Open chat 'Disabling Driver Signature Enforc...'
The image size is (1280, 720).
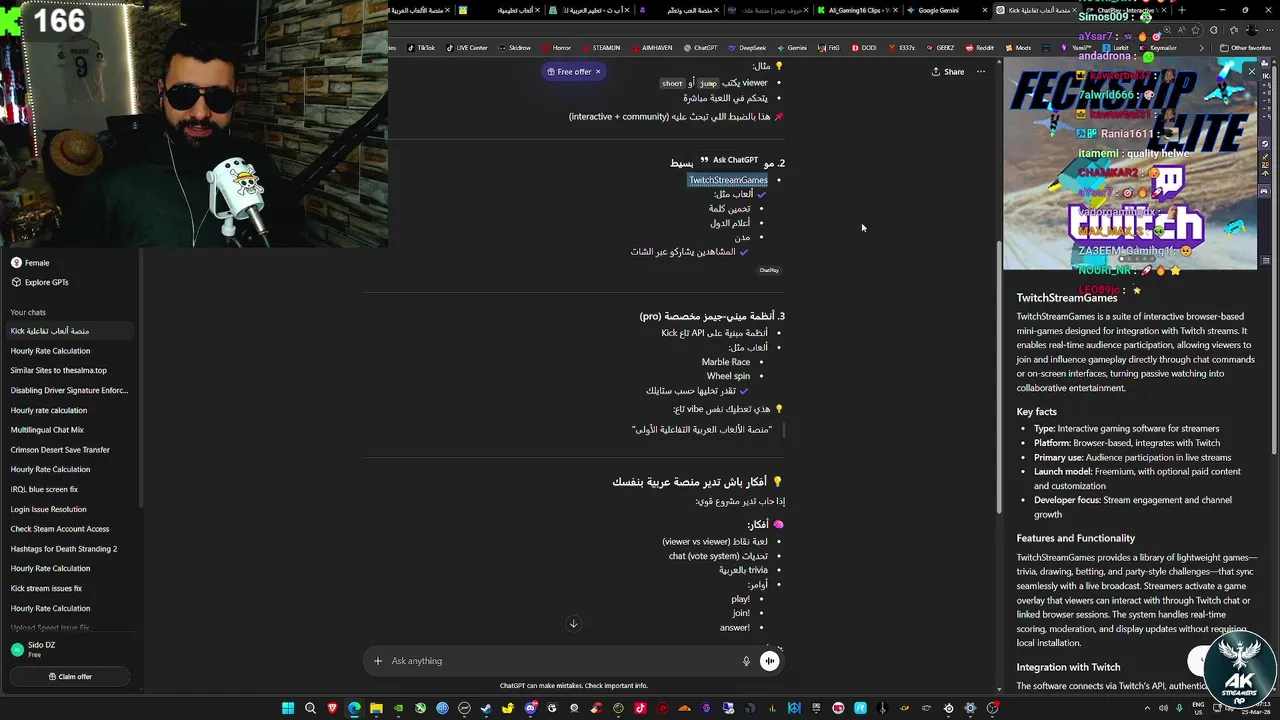[69, 390]
